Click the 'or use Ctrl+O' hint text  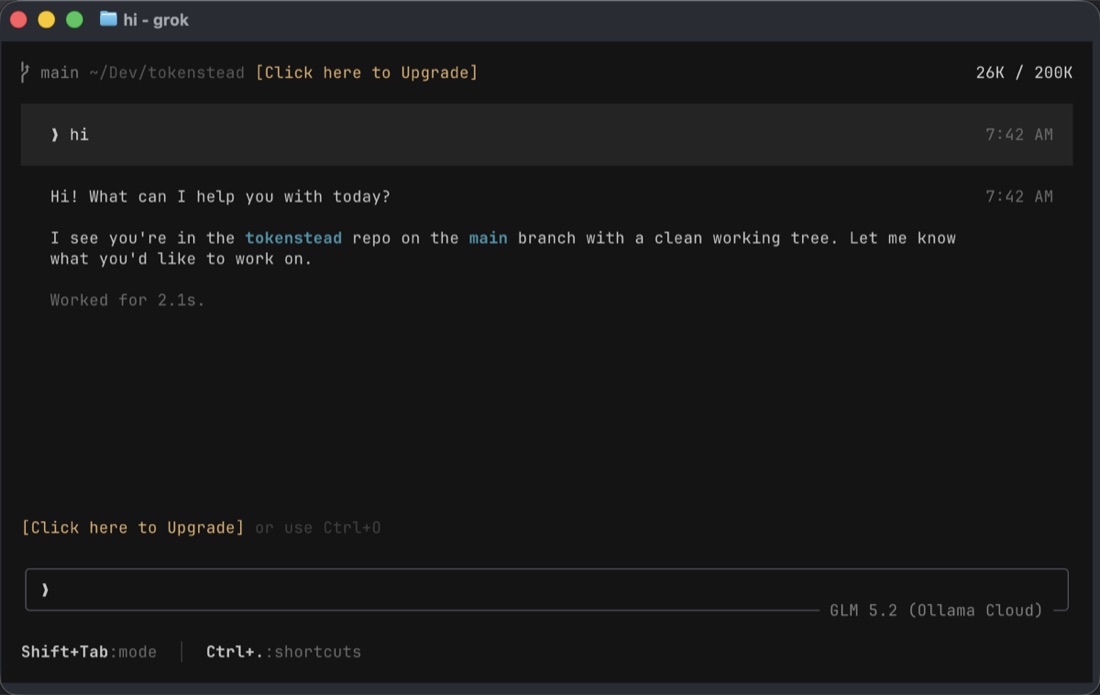coord(318,527)
